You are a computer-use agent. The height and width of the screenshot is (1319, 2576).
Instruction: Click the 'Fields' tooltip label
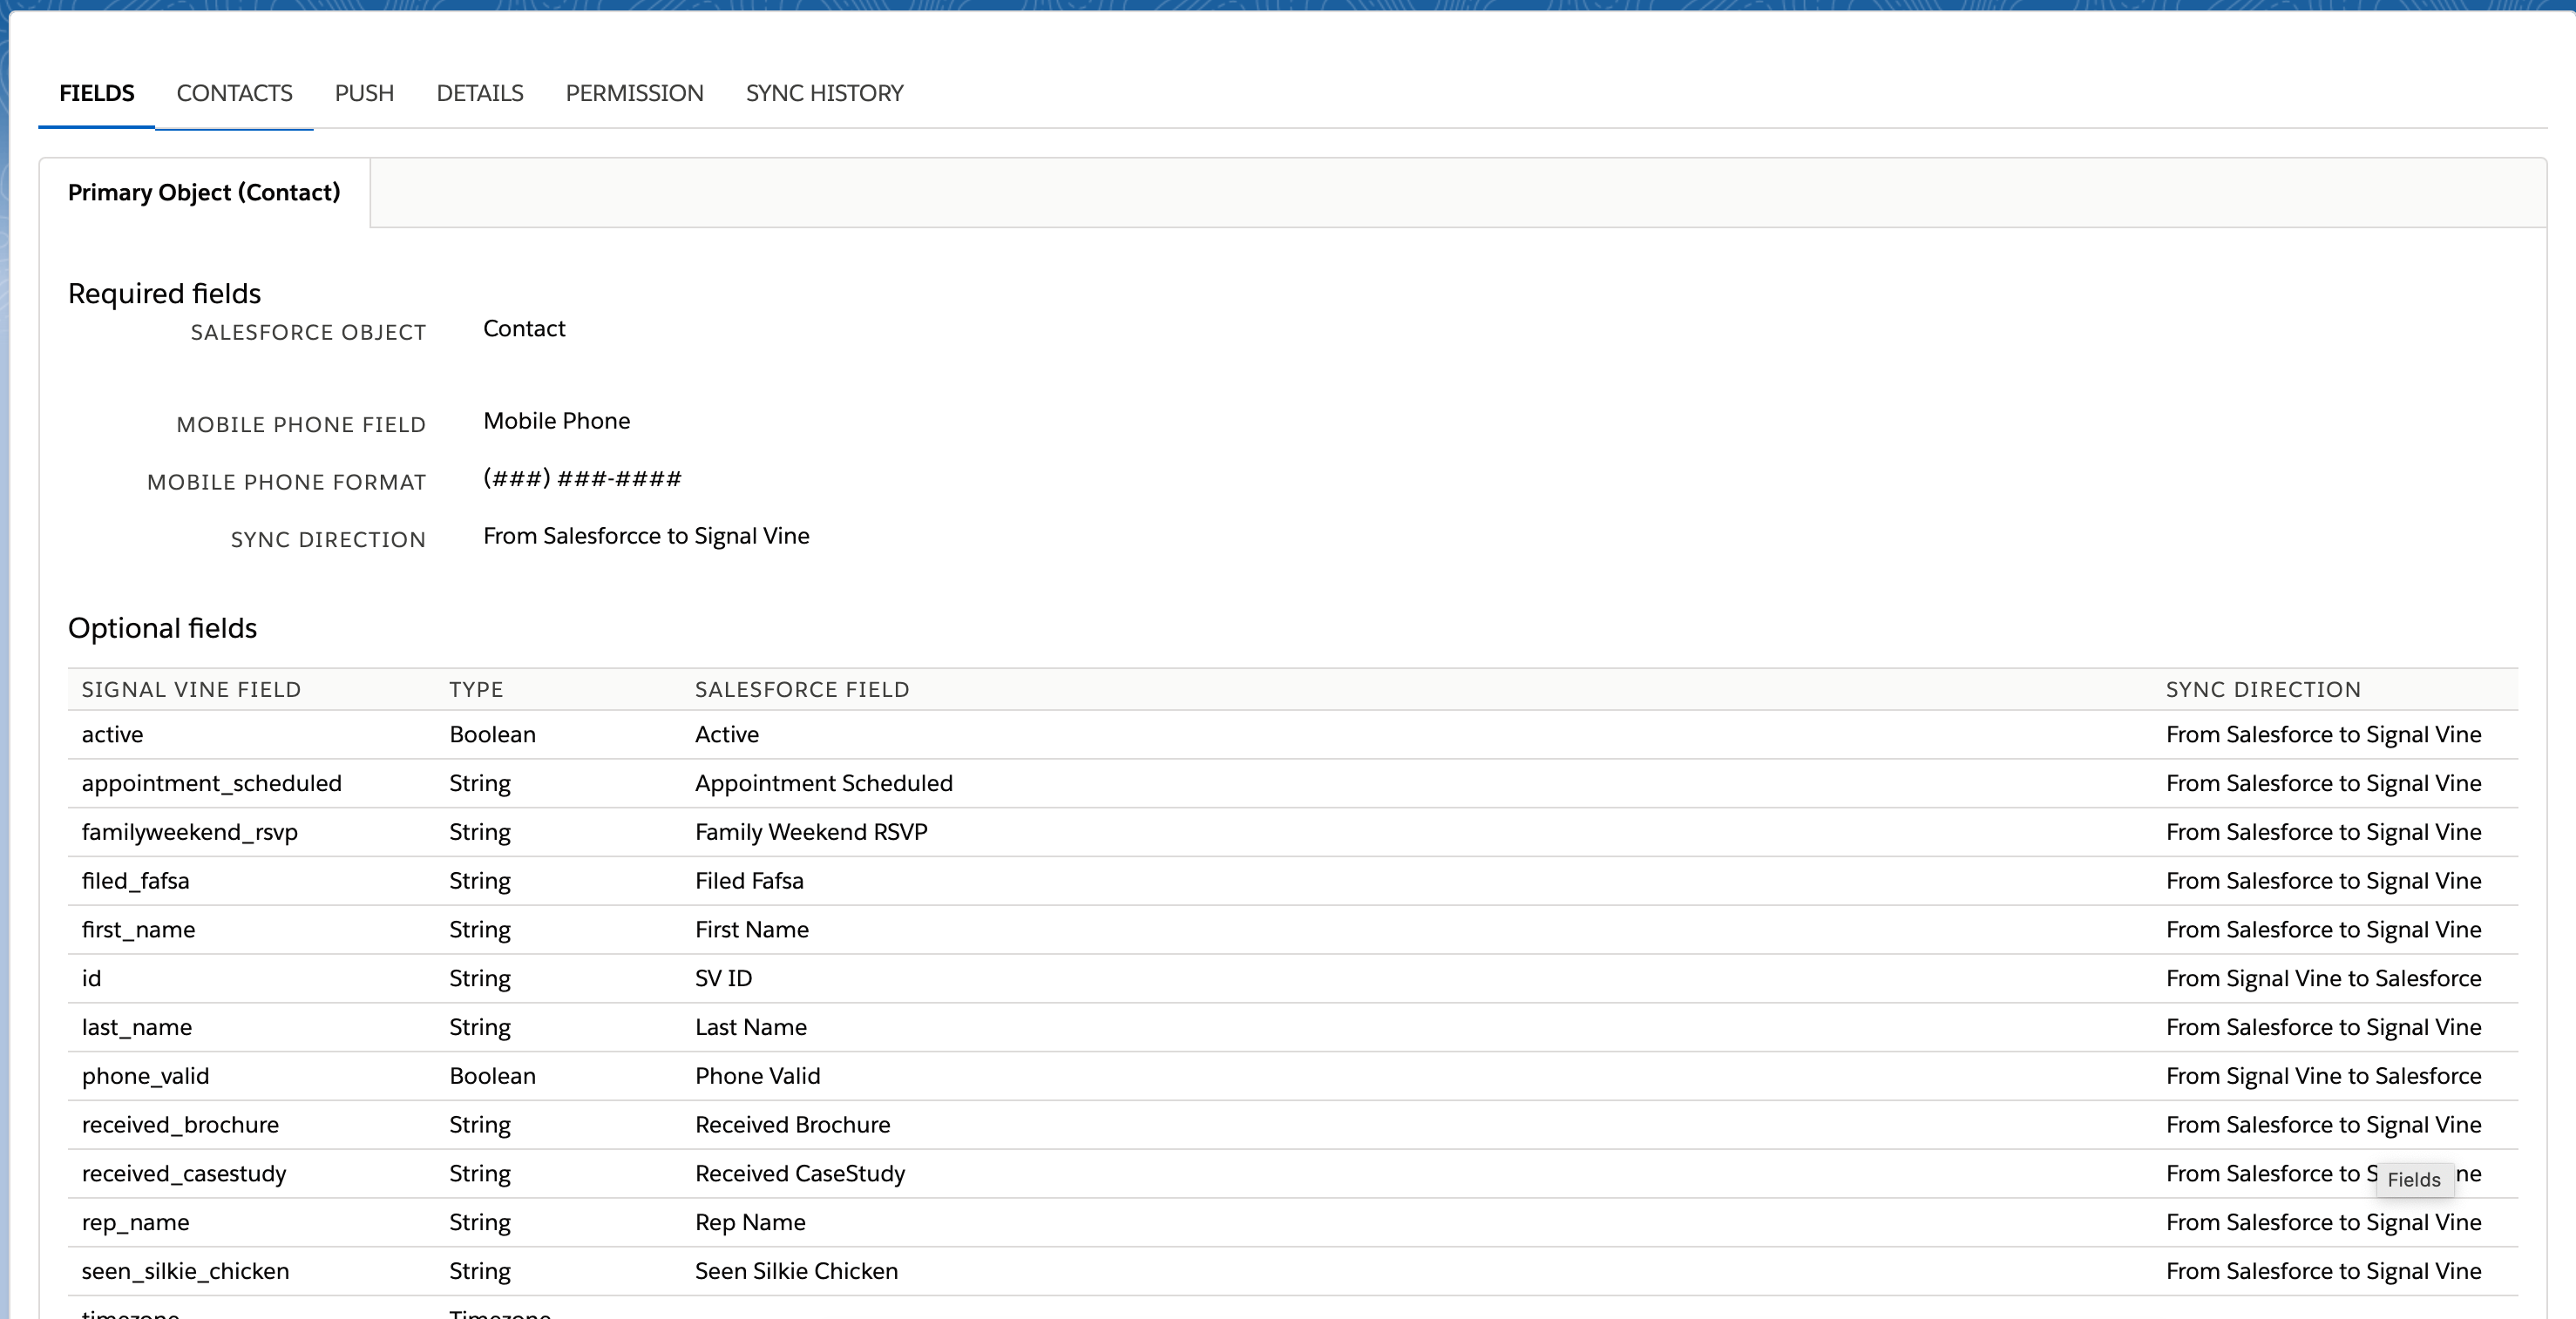point(2414,1180)
